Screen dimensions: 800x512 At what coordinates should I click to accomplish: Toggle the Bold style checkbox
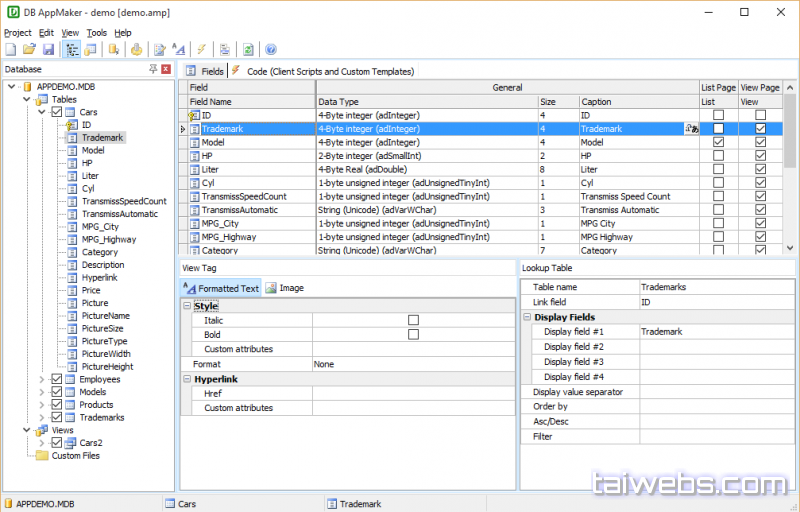click(x=413, y=335)
